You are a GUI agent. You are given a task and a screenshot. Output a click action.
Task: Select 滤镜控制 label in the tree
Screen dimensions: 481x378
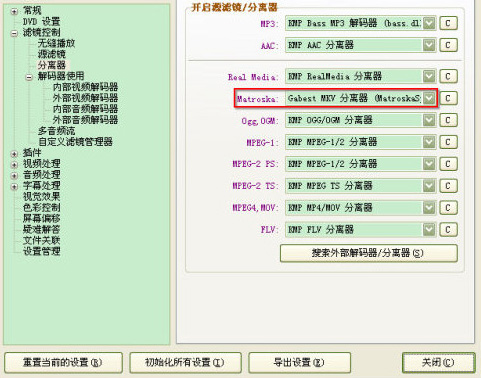pos(41,32)
